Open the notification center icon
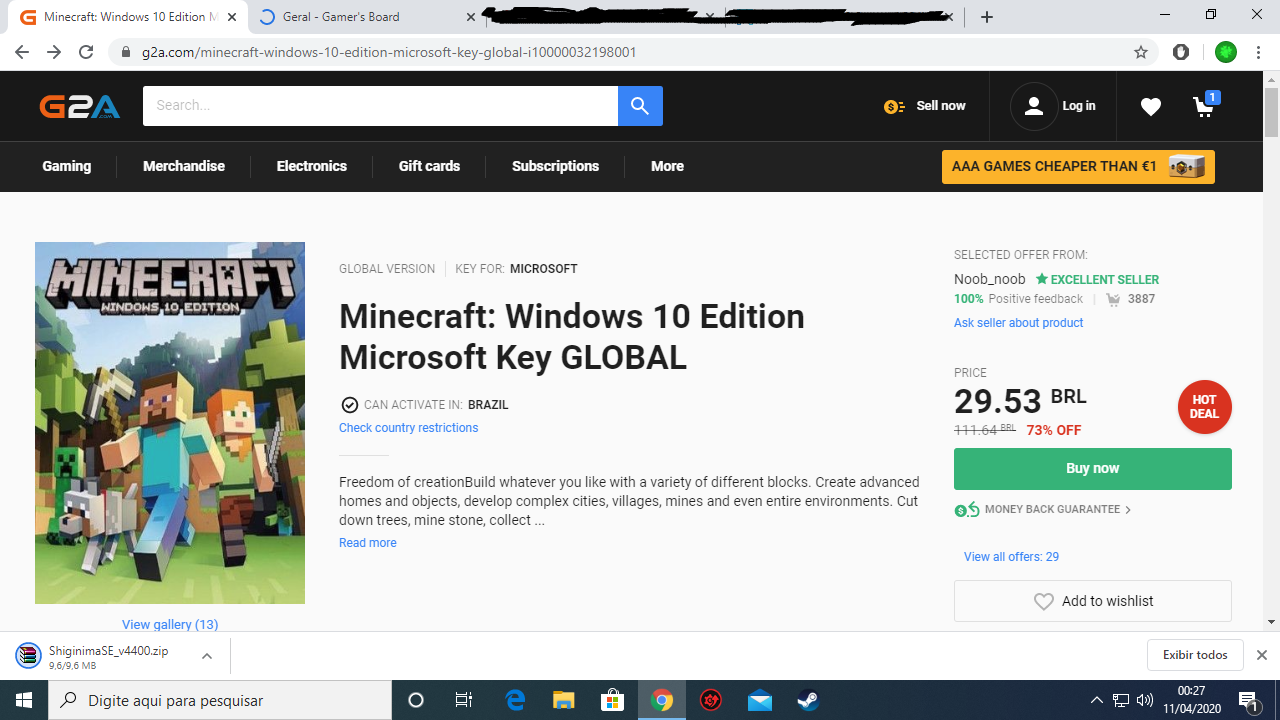This screenshot has height=720, width=1280. [1248, 701]
